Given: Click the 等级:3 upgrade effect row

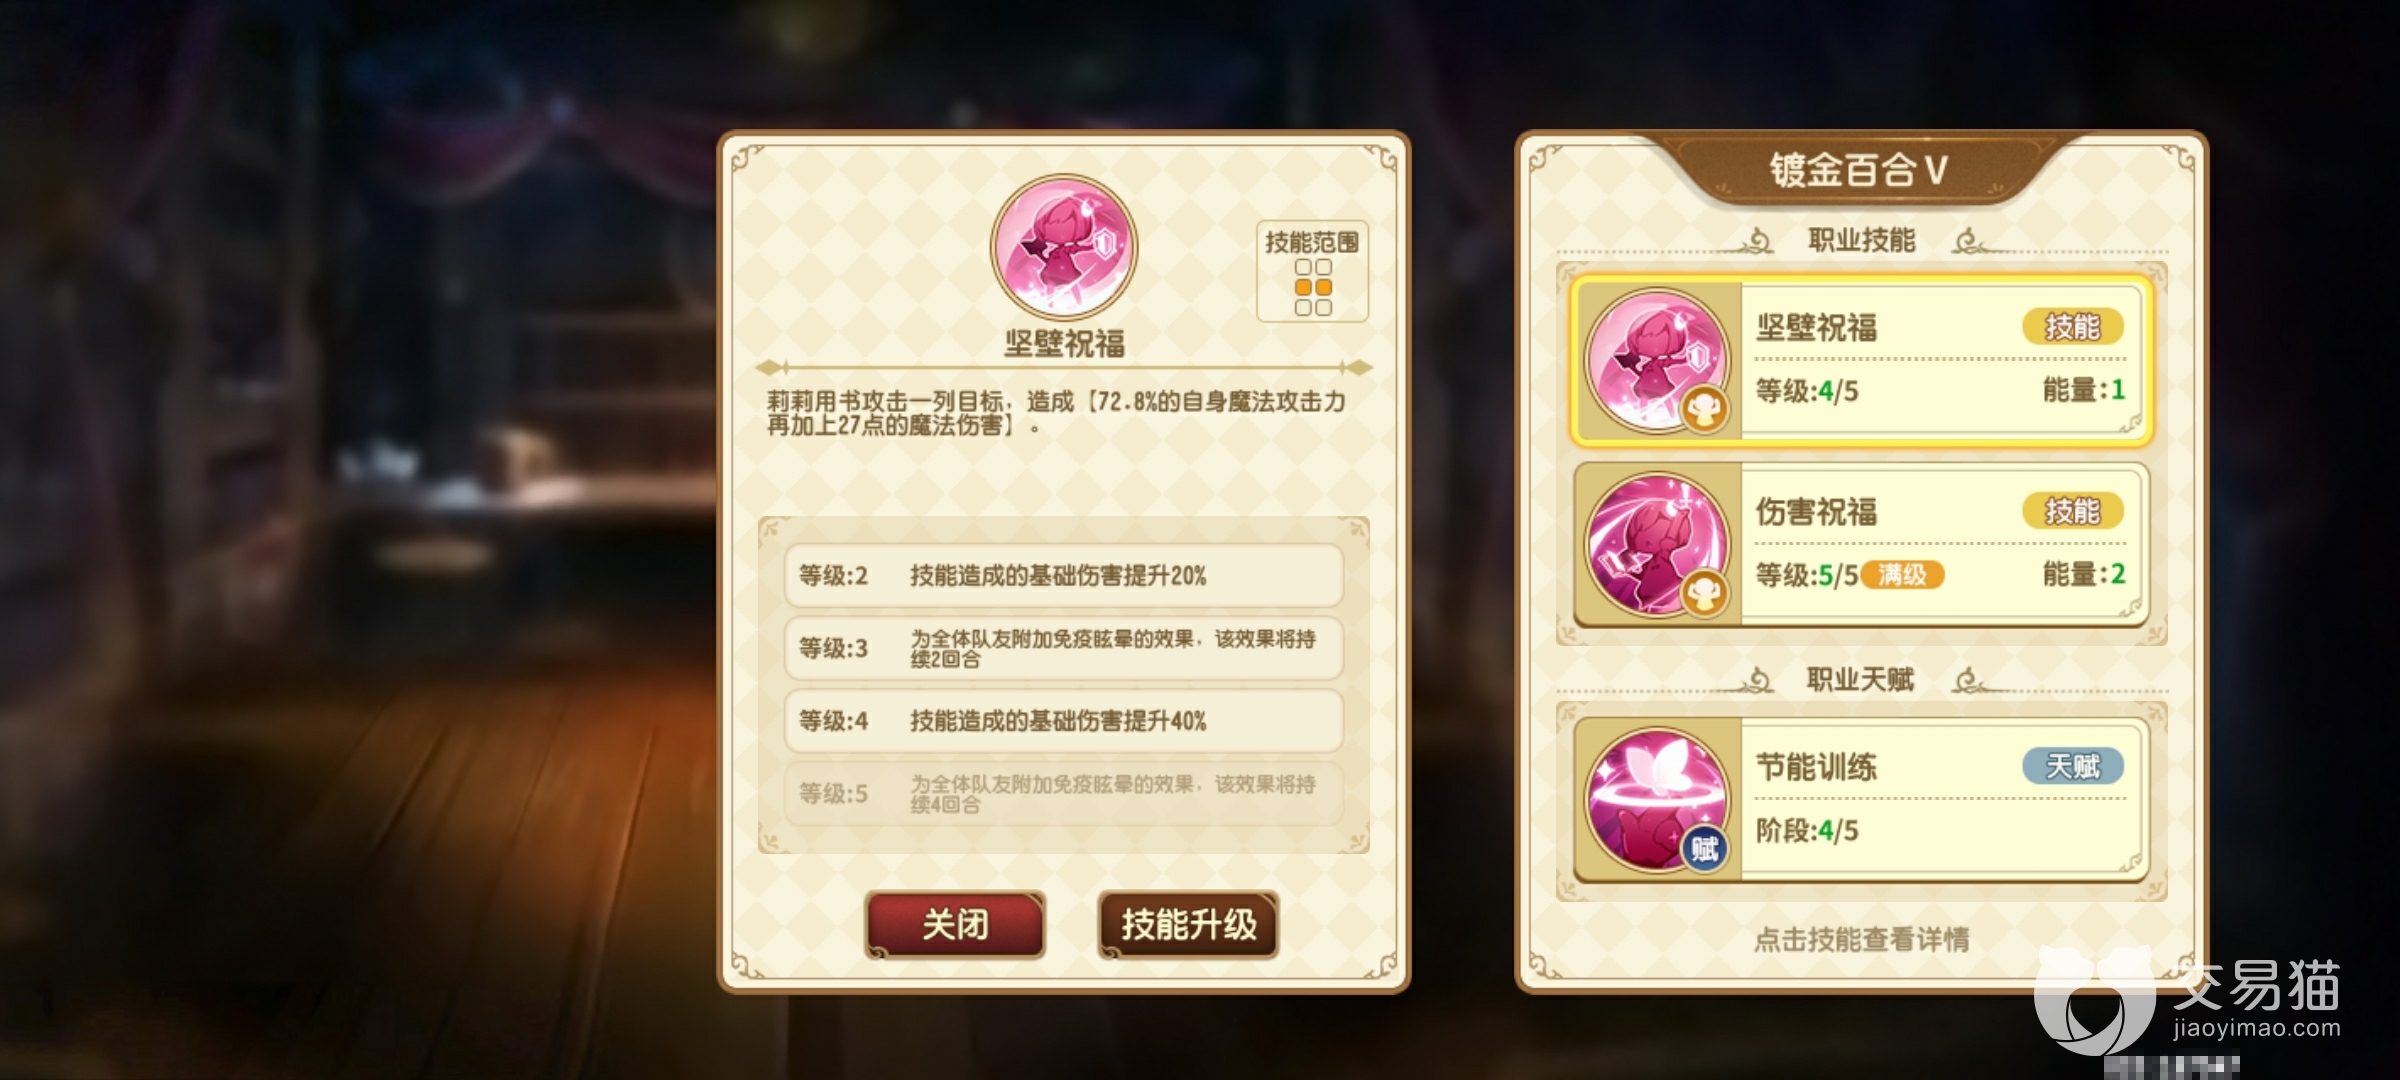Looking at the screenshot, I should 1063,648.
